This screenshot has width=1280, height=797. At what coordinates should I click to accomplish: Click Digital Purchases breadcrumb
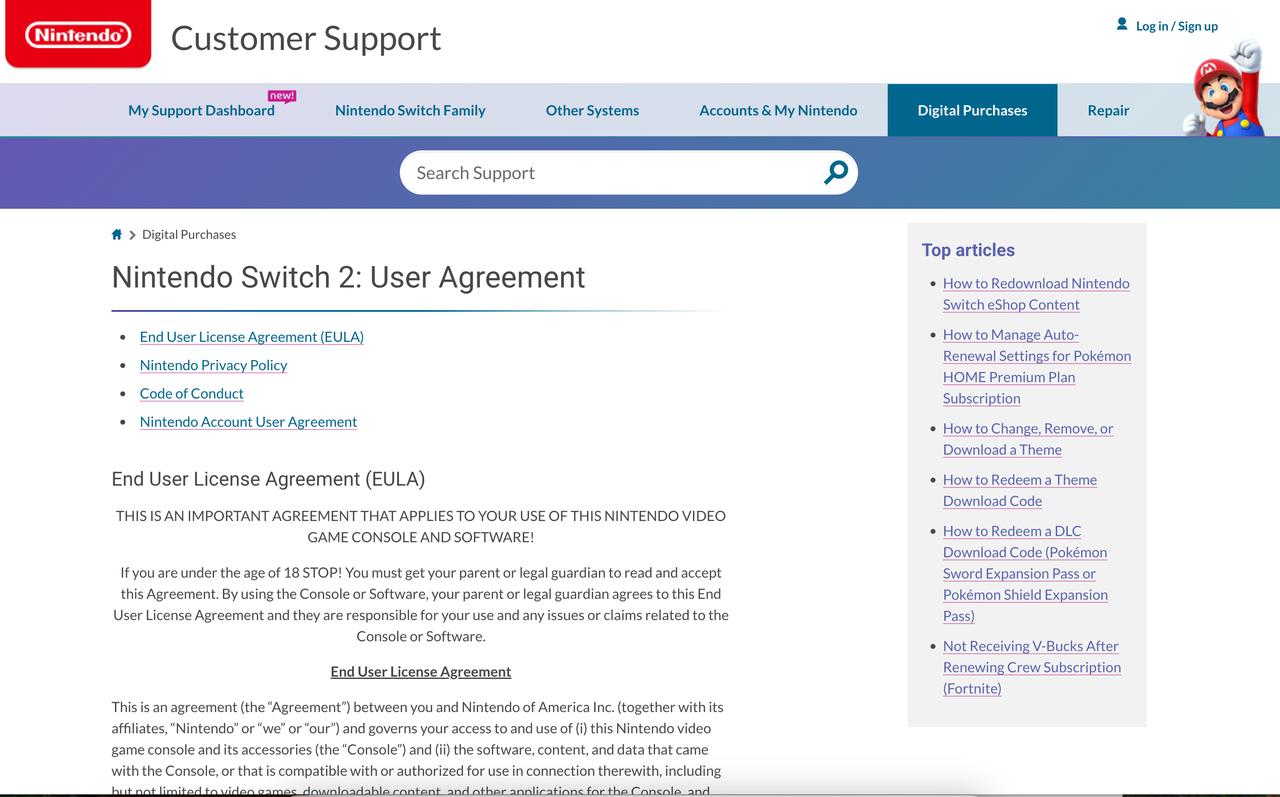[x=189, y=234]
